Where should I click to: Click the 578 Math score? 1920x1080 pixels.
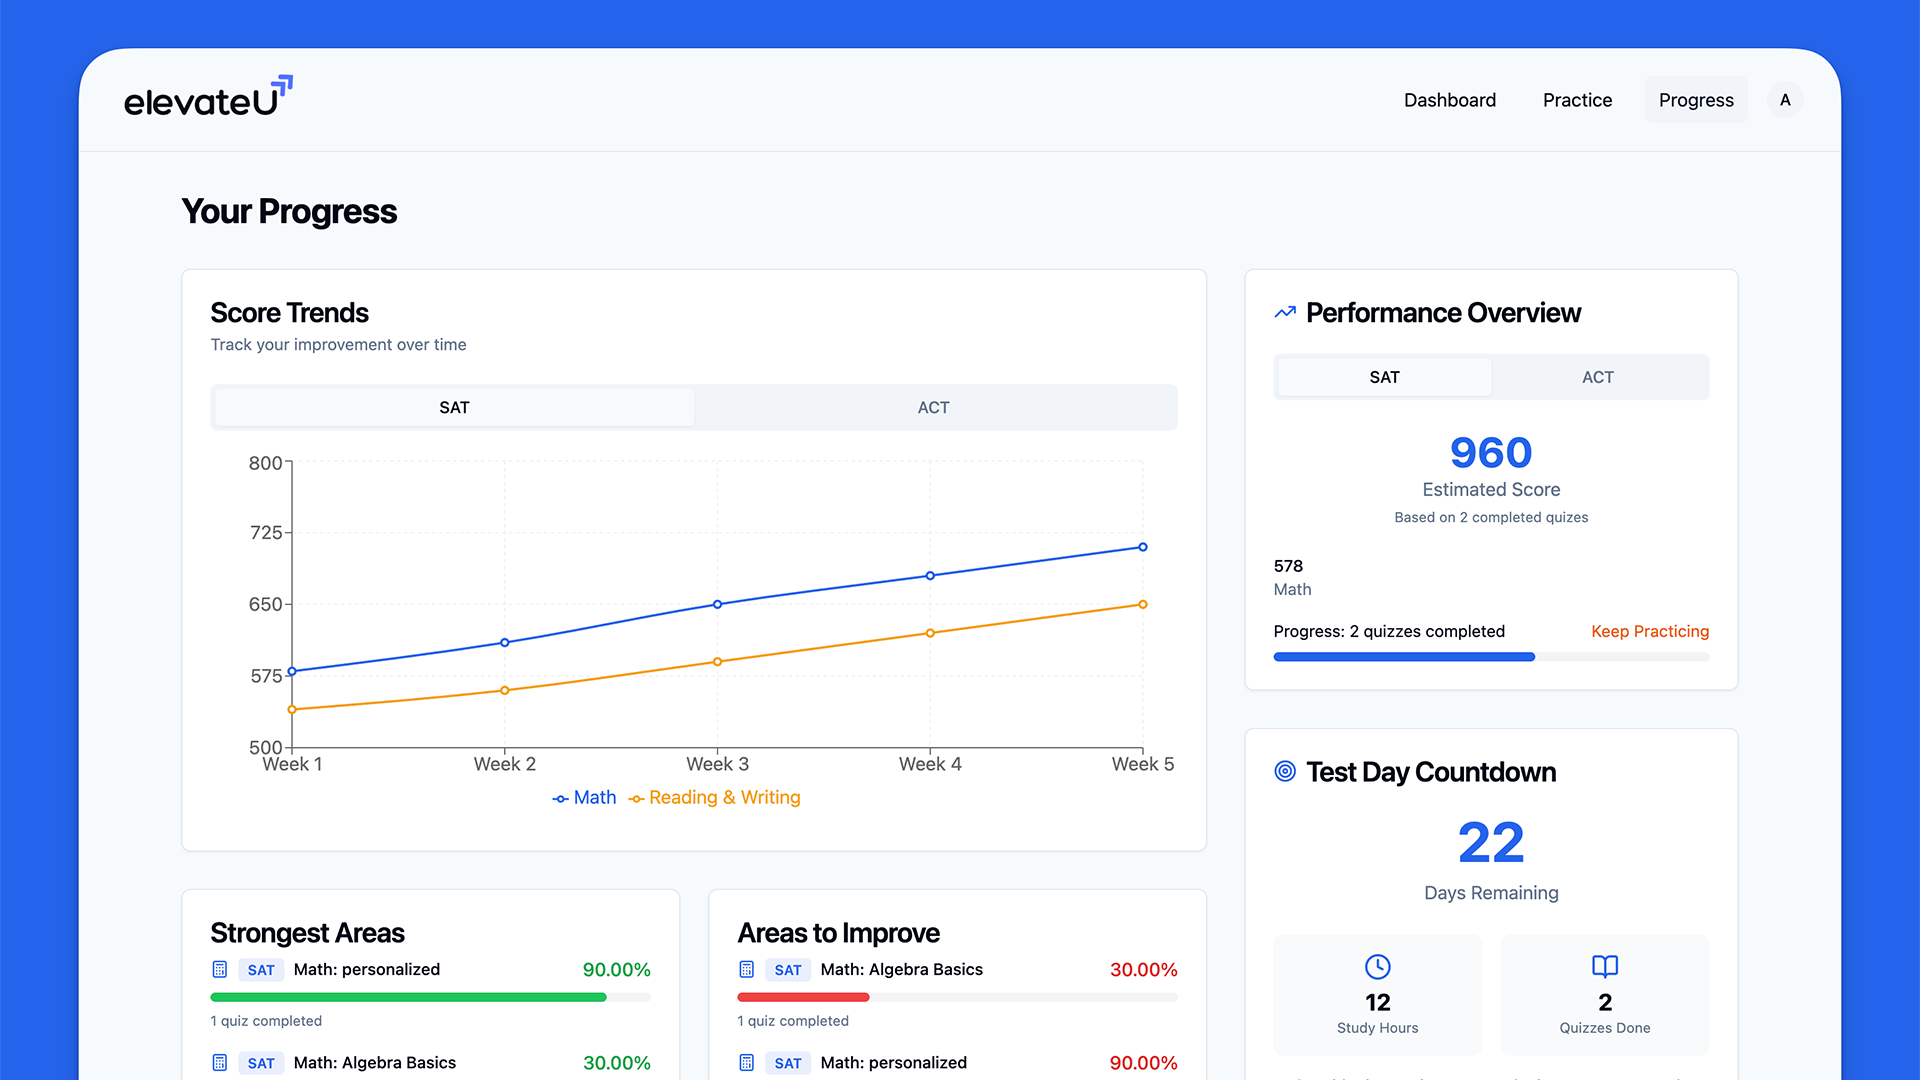(1288, 566)
